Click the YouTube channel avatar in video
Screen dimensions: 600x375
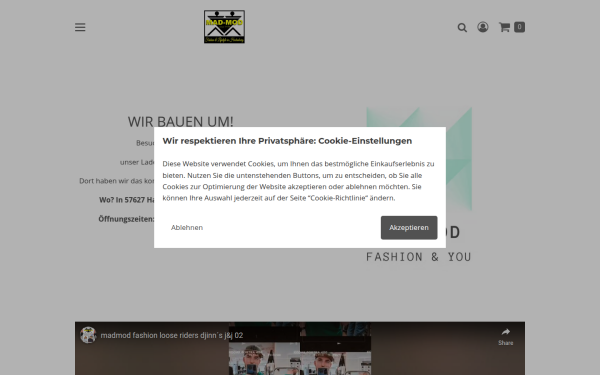tap(88, 335)
